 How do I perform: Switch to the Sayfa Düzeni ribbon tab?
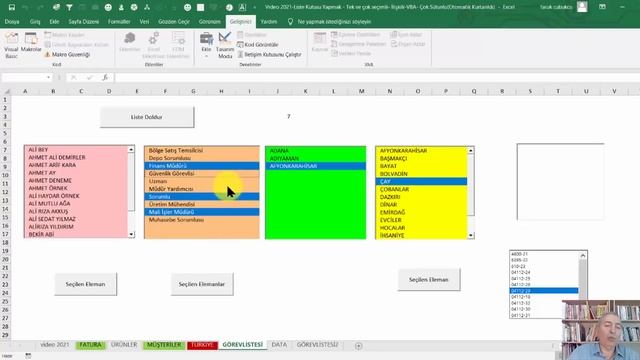pos(83,22)
